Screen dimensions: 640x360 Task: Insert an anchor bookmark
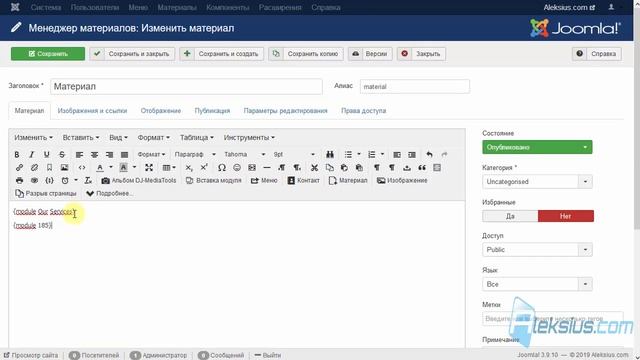(x=49, y=168)
